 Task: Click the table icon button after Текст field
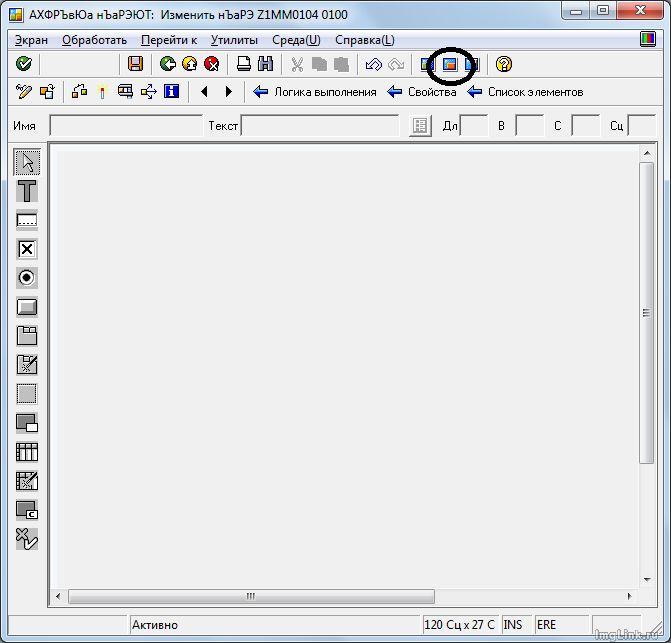pos(420,126)
